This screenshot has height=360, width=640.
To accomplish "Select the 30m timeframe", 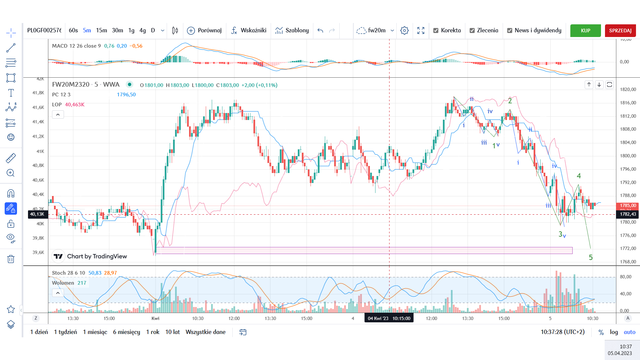I will (118, 31).
